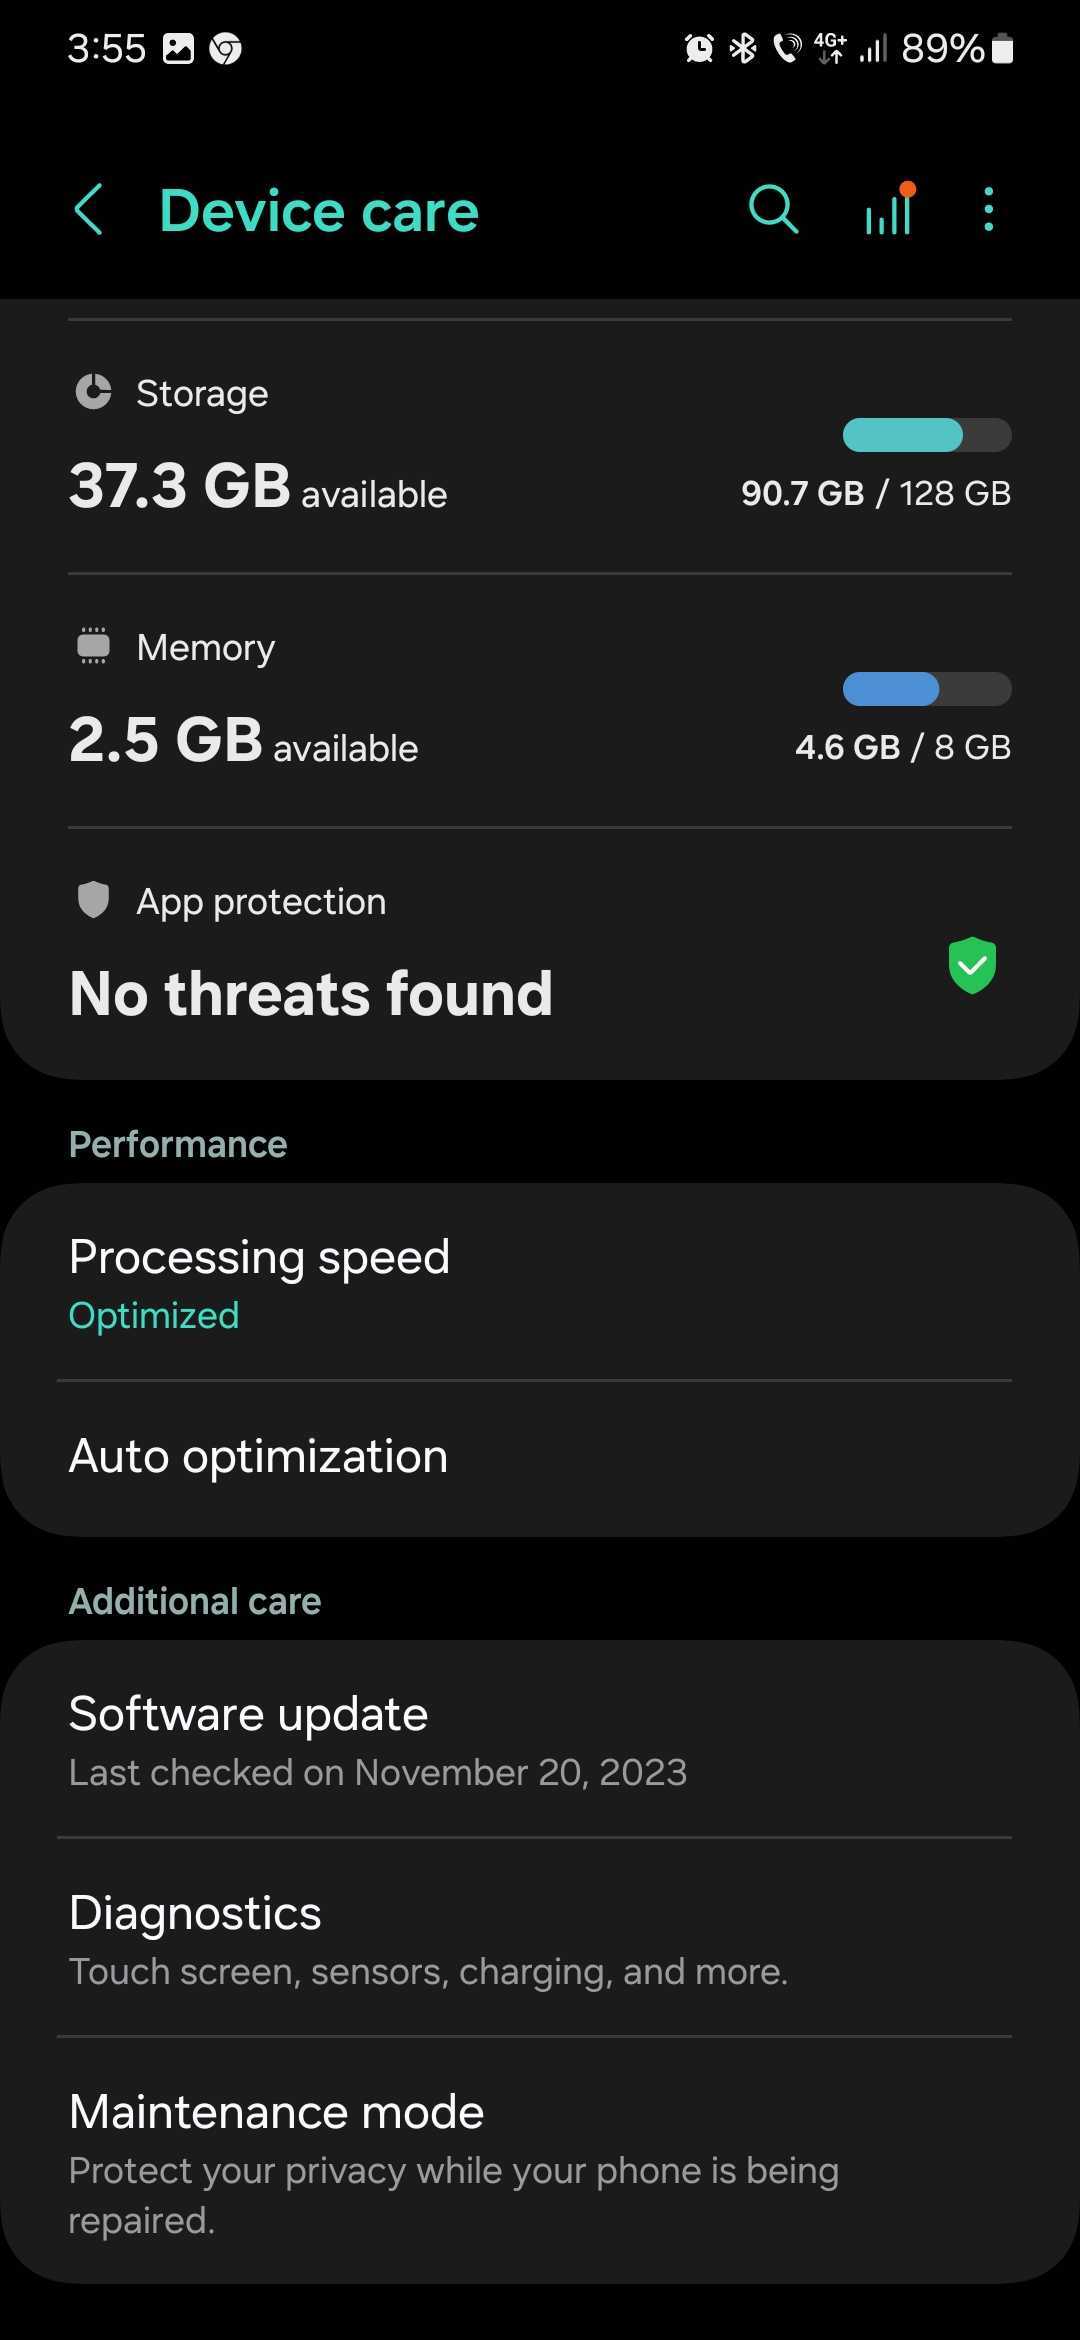Tap the Memory chip icon
This screenshot has height=2340, width=1080.
coord(94,646)
